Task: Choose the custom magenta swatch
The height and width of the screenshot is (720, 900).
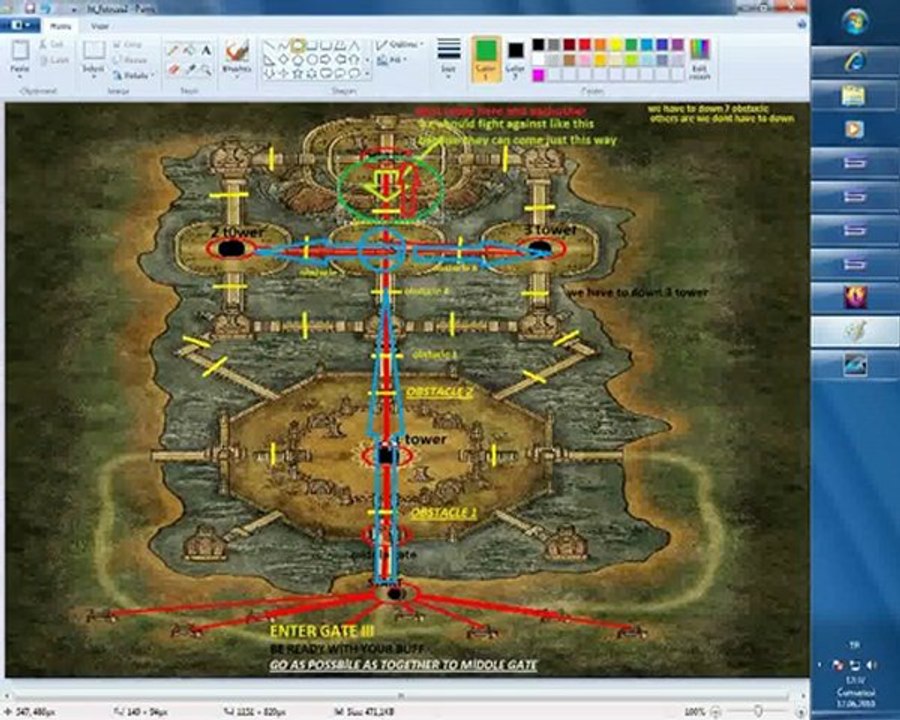Action: pos(538,75)
